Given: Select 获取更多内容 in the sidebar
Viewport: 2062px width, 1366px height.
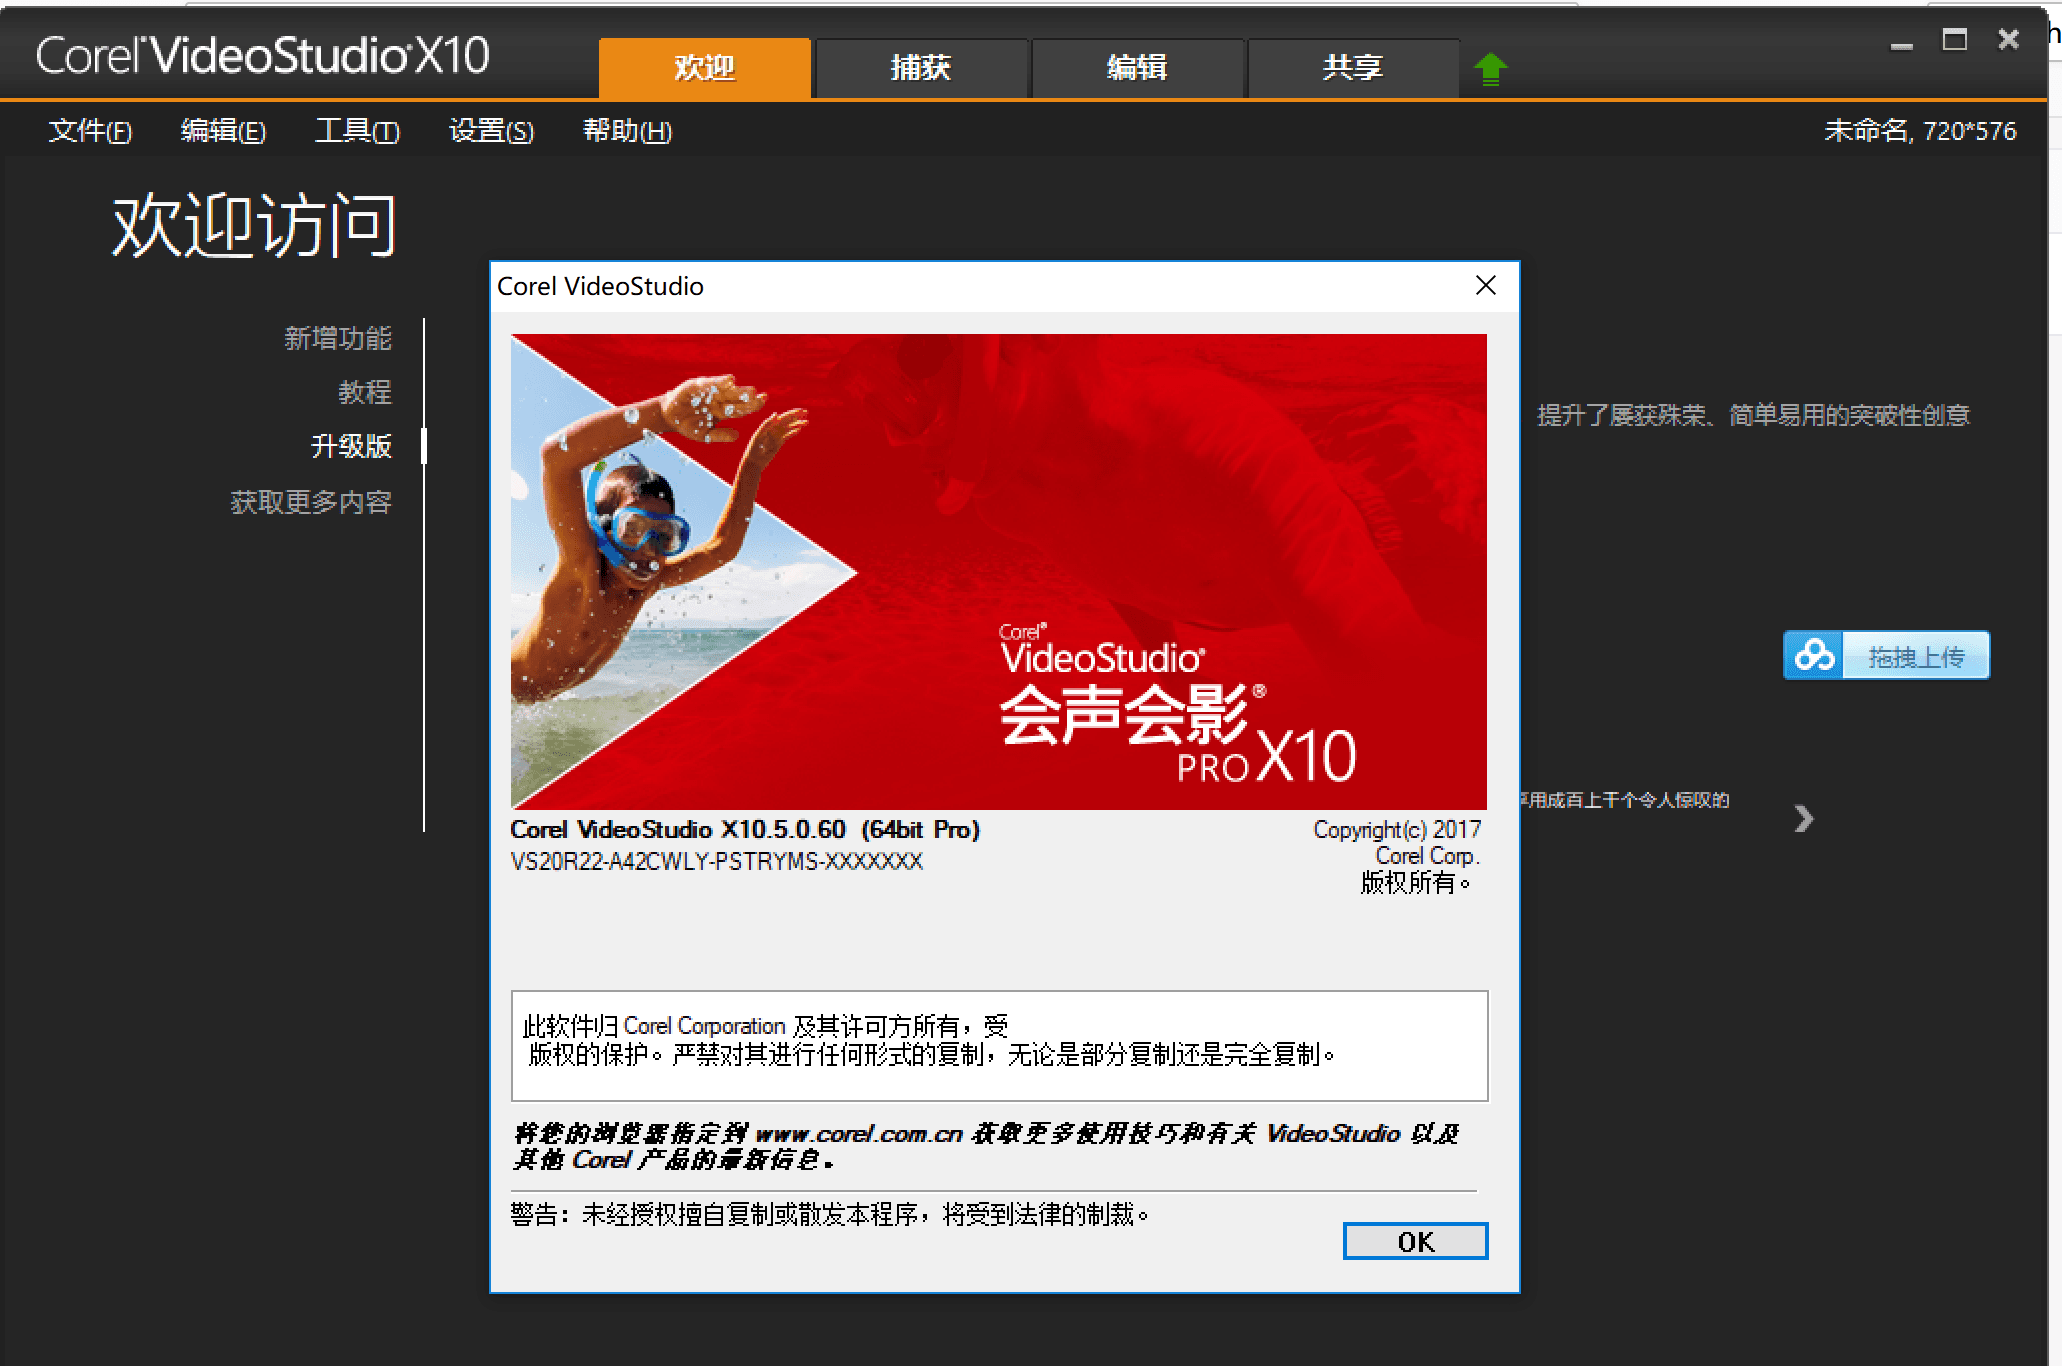Looking at the screenshot, I should pyautogui.click(x=310, y=502).
